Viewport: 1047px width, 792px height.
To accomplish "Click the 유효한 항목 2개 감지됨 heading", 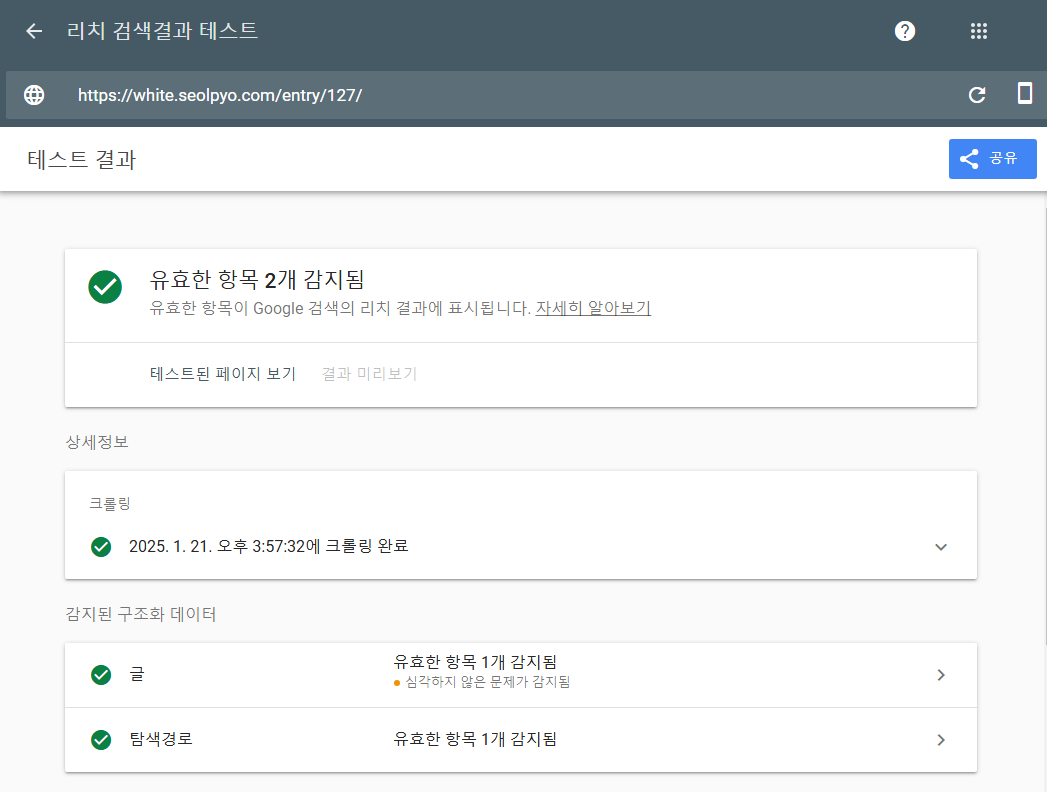I will (x=257, y=279).
